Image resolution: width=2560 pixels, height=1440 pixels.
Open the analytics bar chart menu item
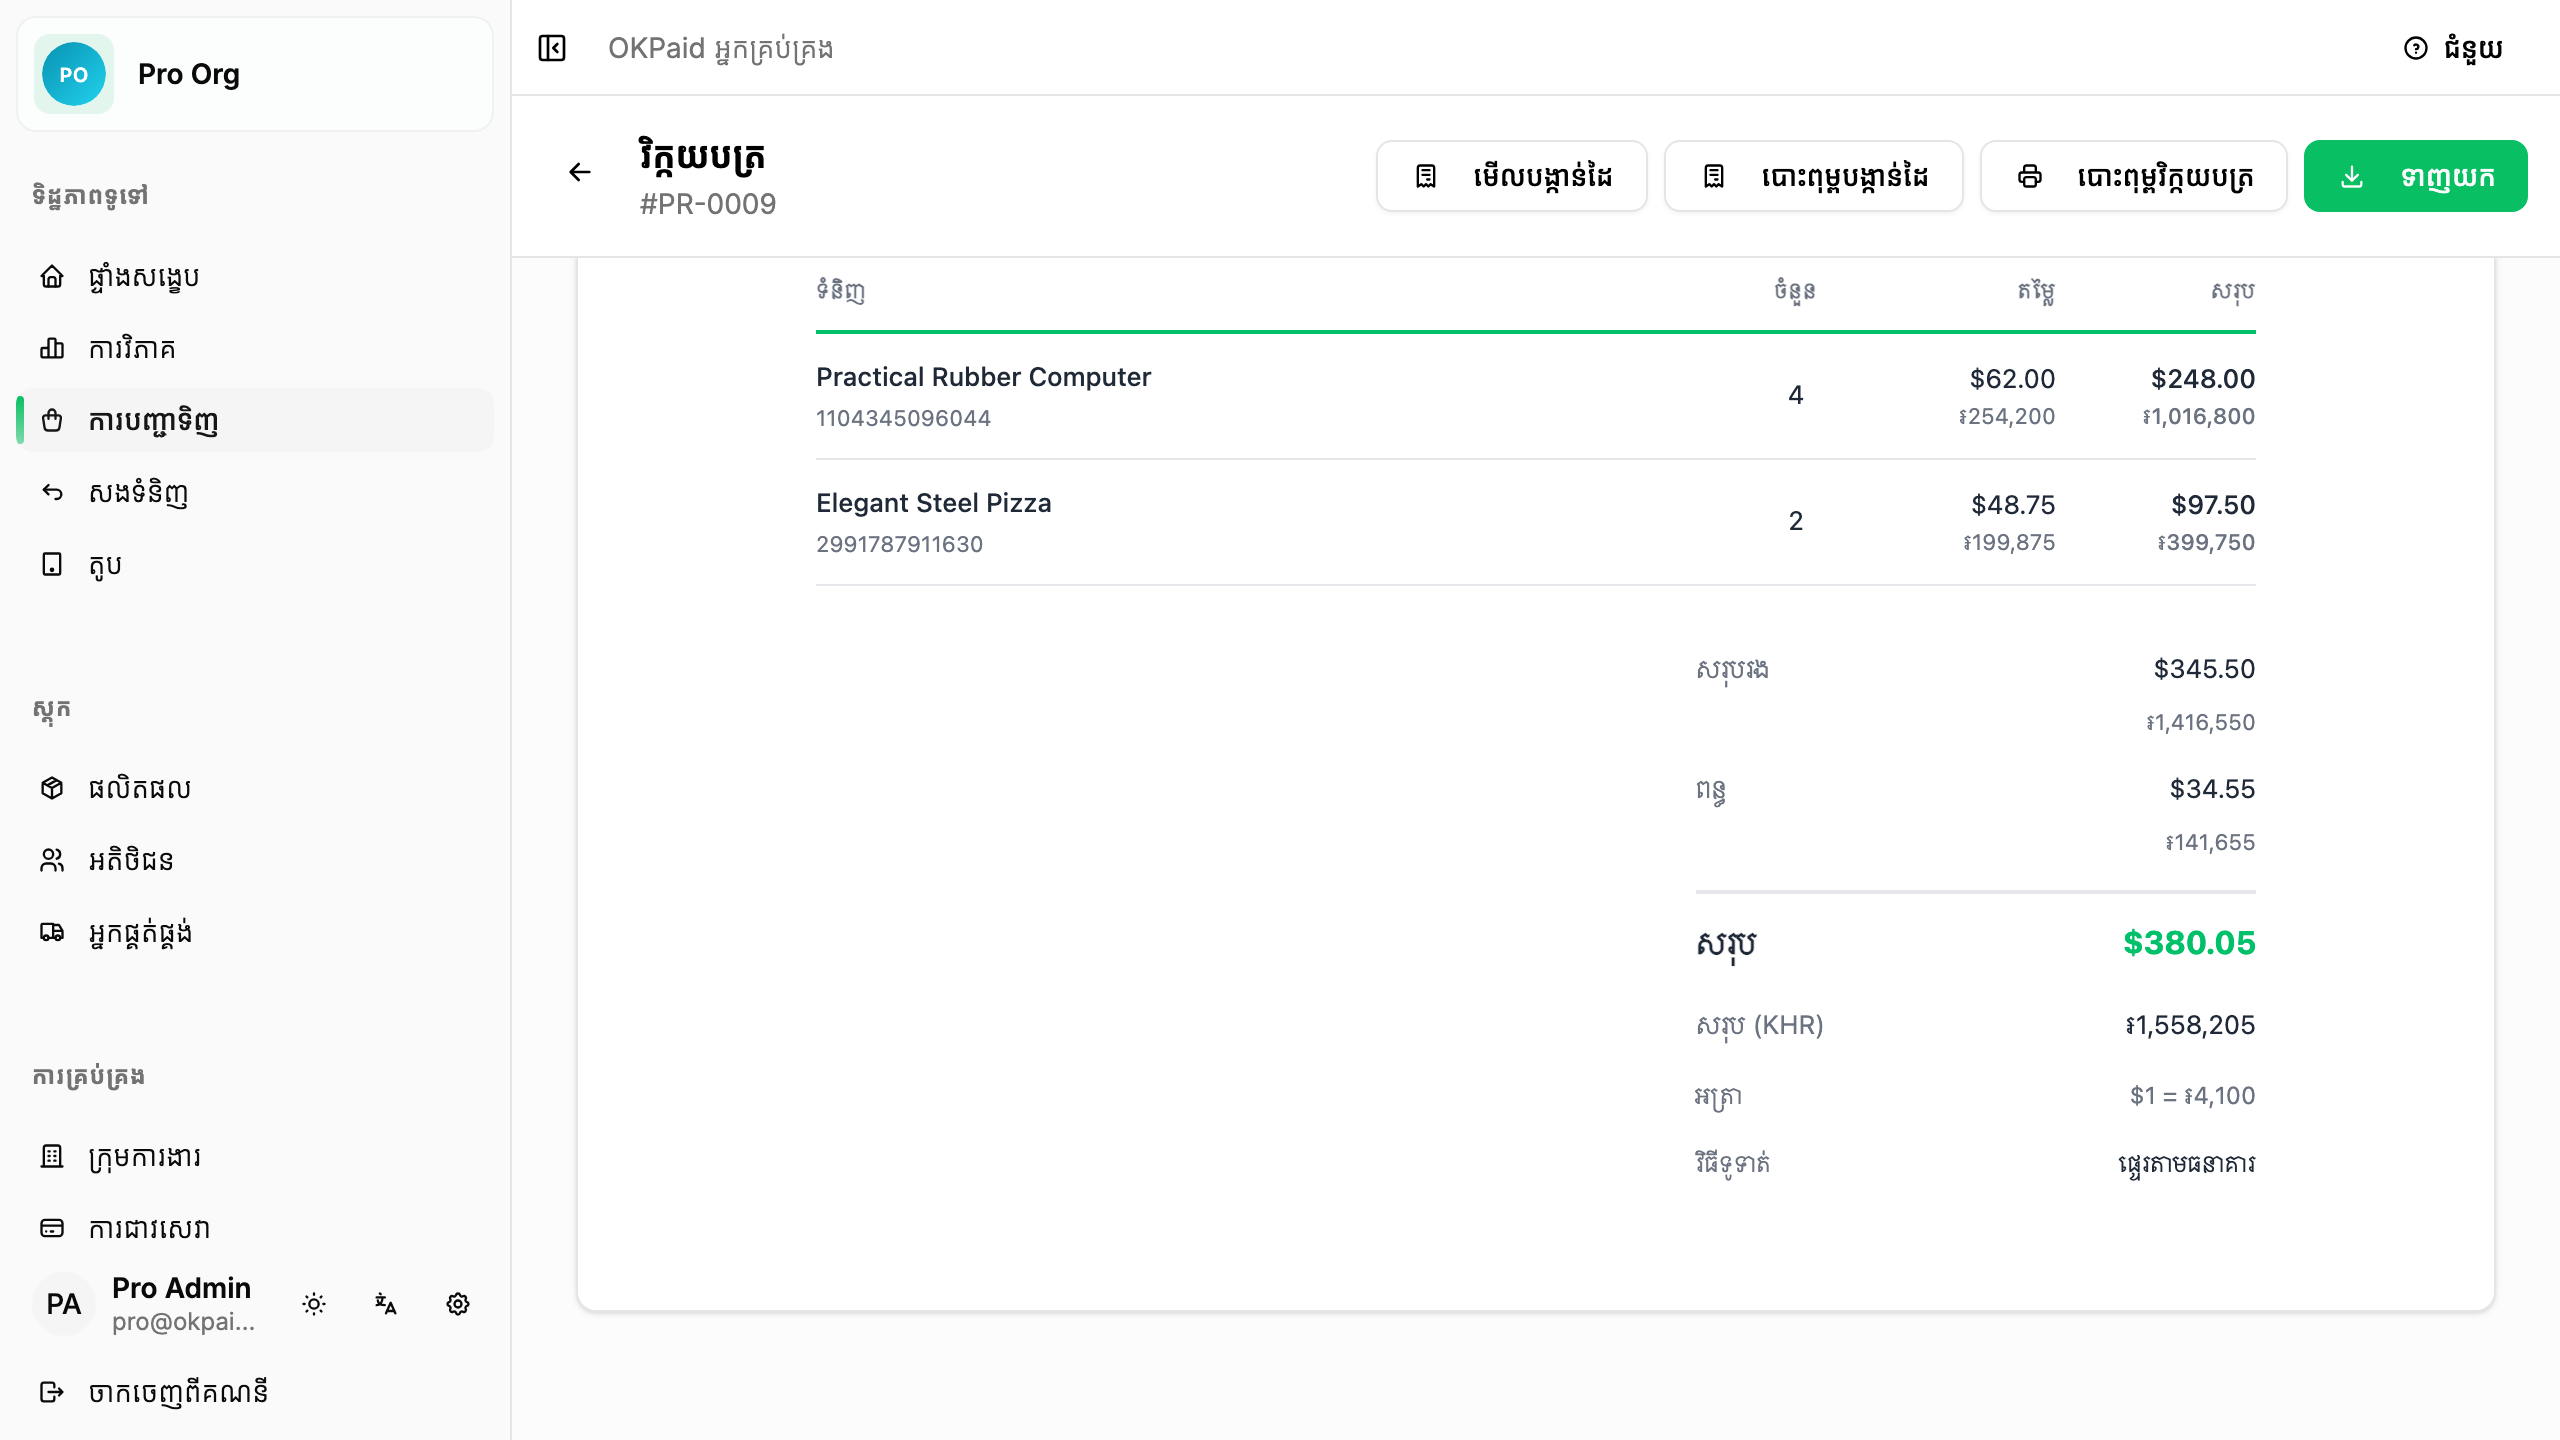(256, 348)
